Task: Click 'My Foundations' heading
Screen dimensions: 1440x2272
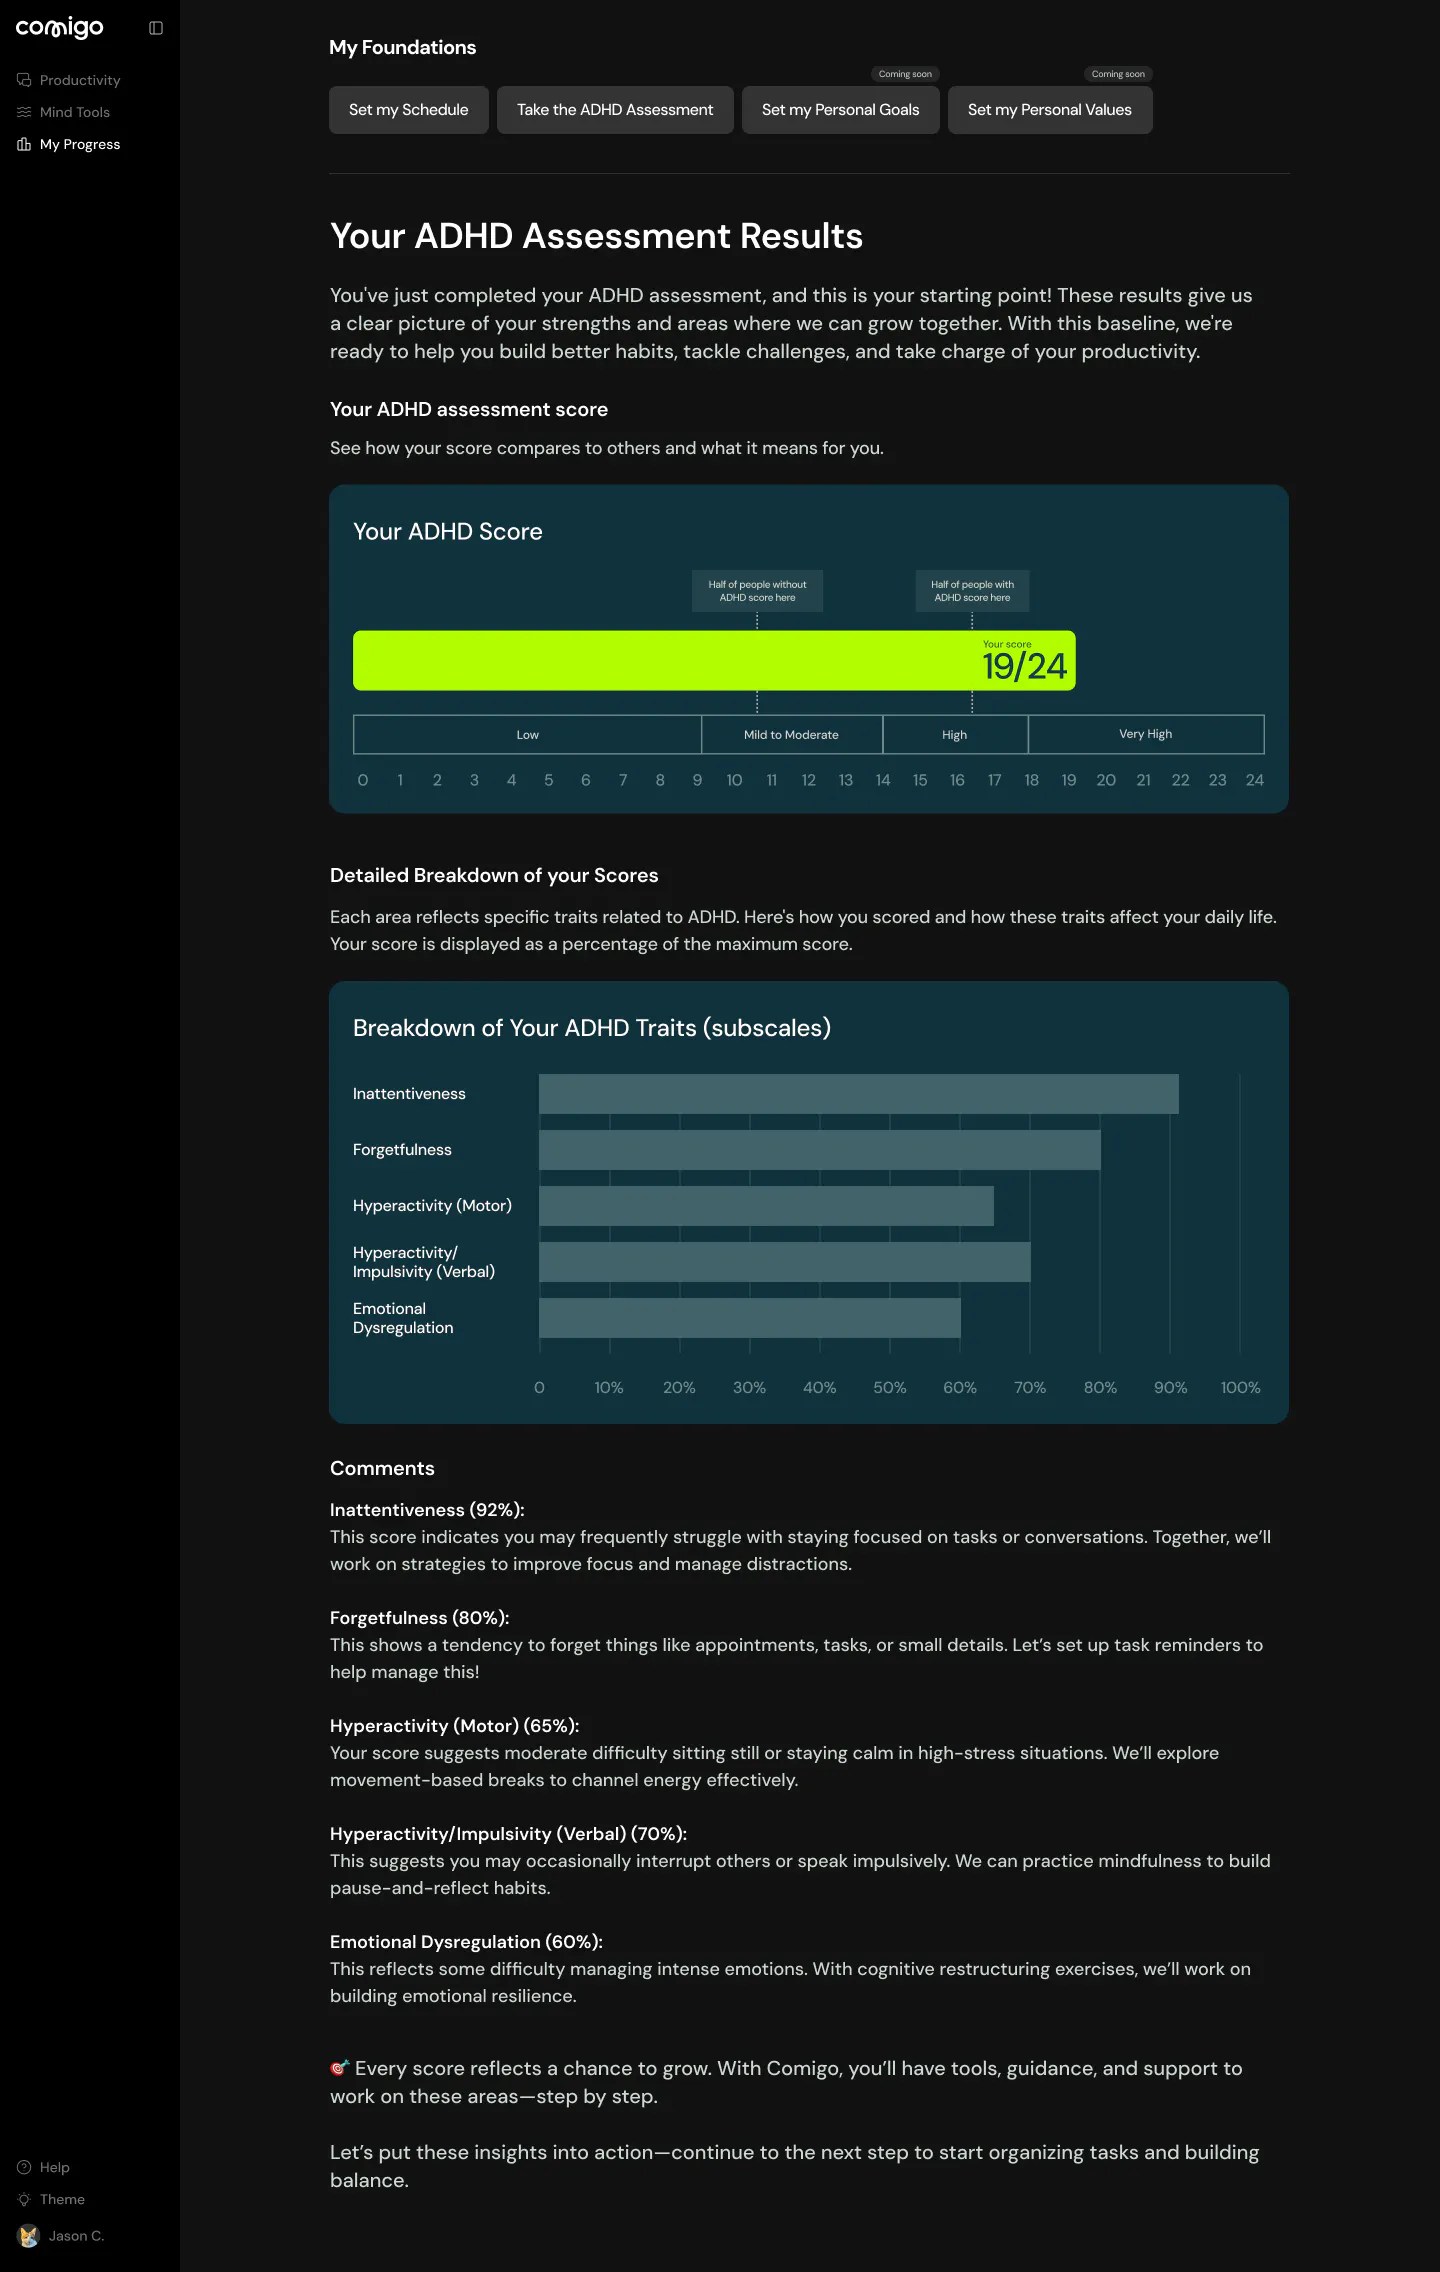Action: [x=402, y=47]
